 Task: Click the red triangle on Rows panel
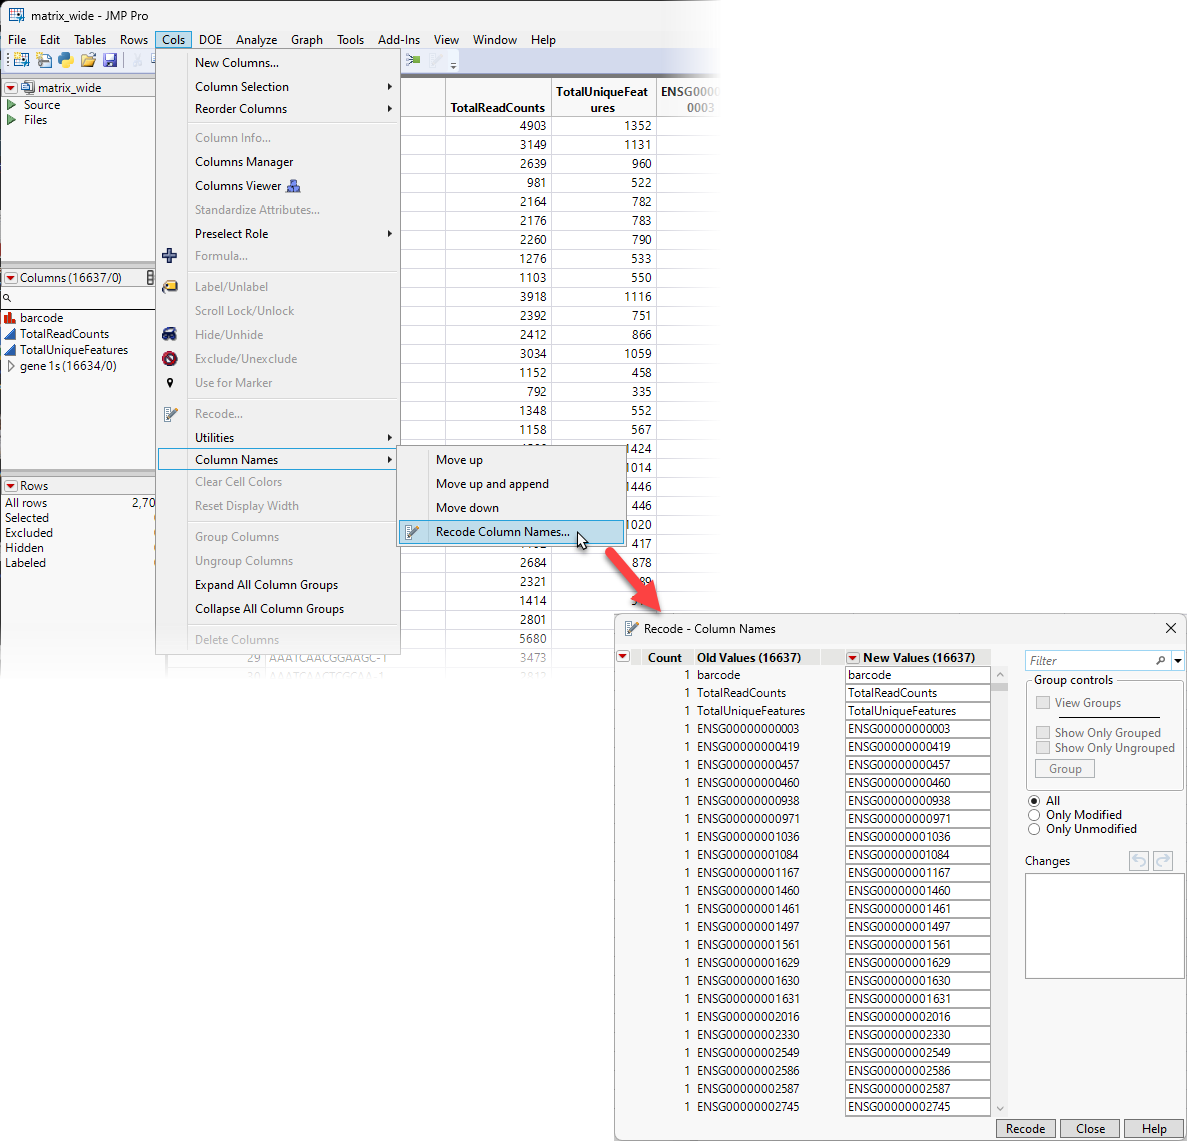point(11,486)
